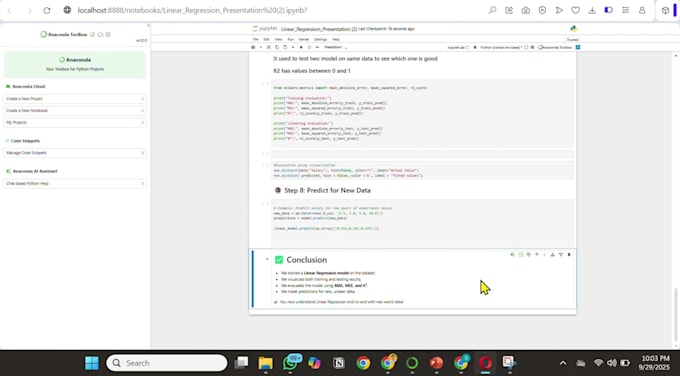The height and width of the screenshot is (376, 680).
Task: Expand My Projects in Anaconda Toolbox
Action: (75, 122)
